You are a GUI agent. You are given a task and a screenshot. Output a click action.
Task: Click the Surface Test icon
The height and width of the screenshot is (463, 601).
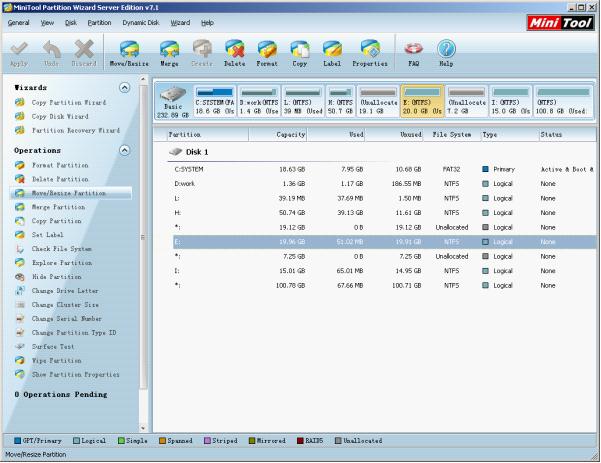click(20, 346)
